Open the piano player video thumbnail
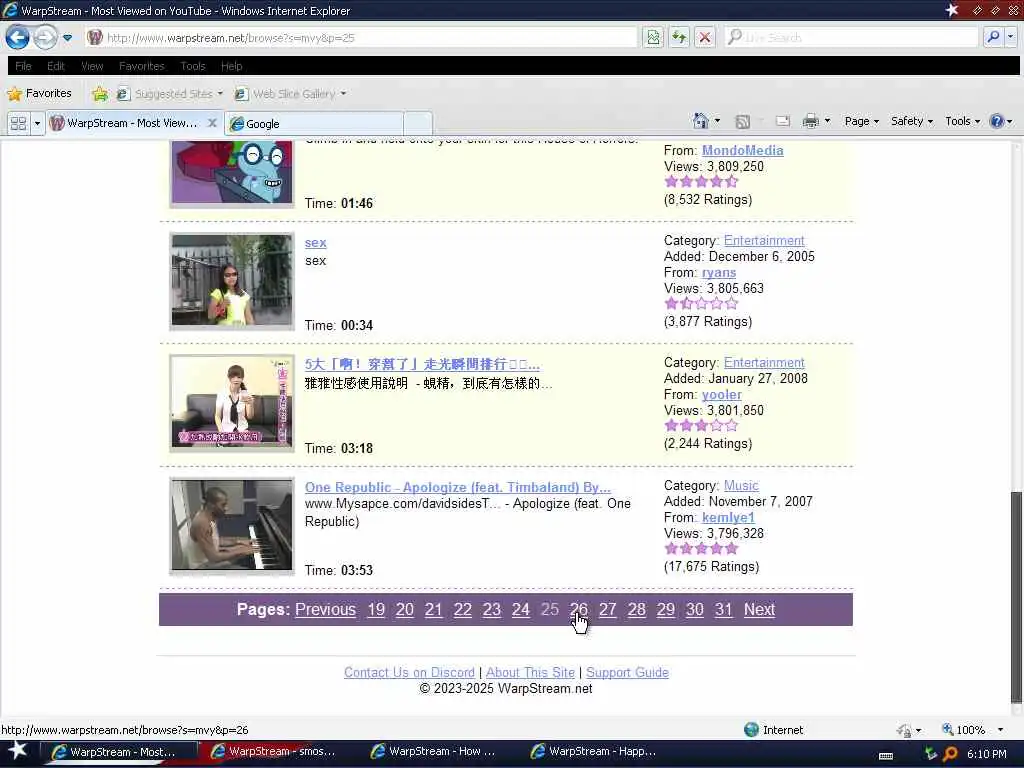 232,526
